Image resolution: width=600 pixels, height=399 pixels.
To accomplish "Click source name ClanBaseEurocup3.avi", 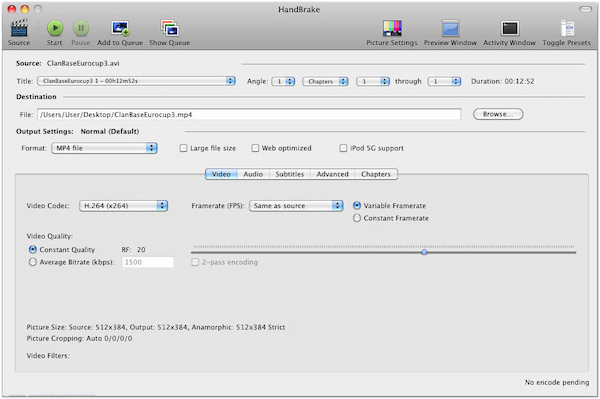I will pos(83,63).
